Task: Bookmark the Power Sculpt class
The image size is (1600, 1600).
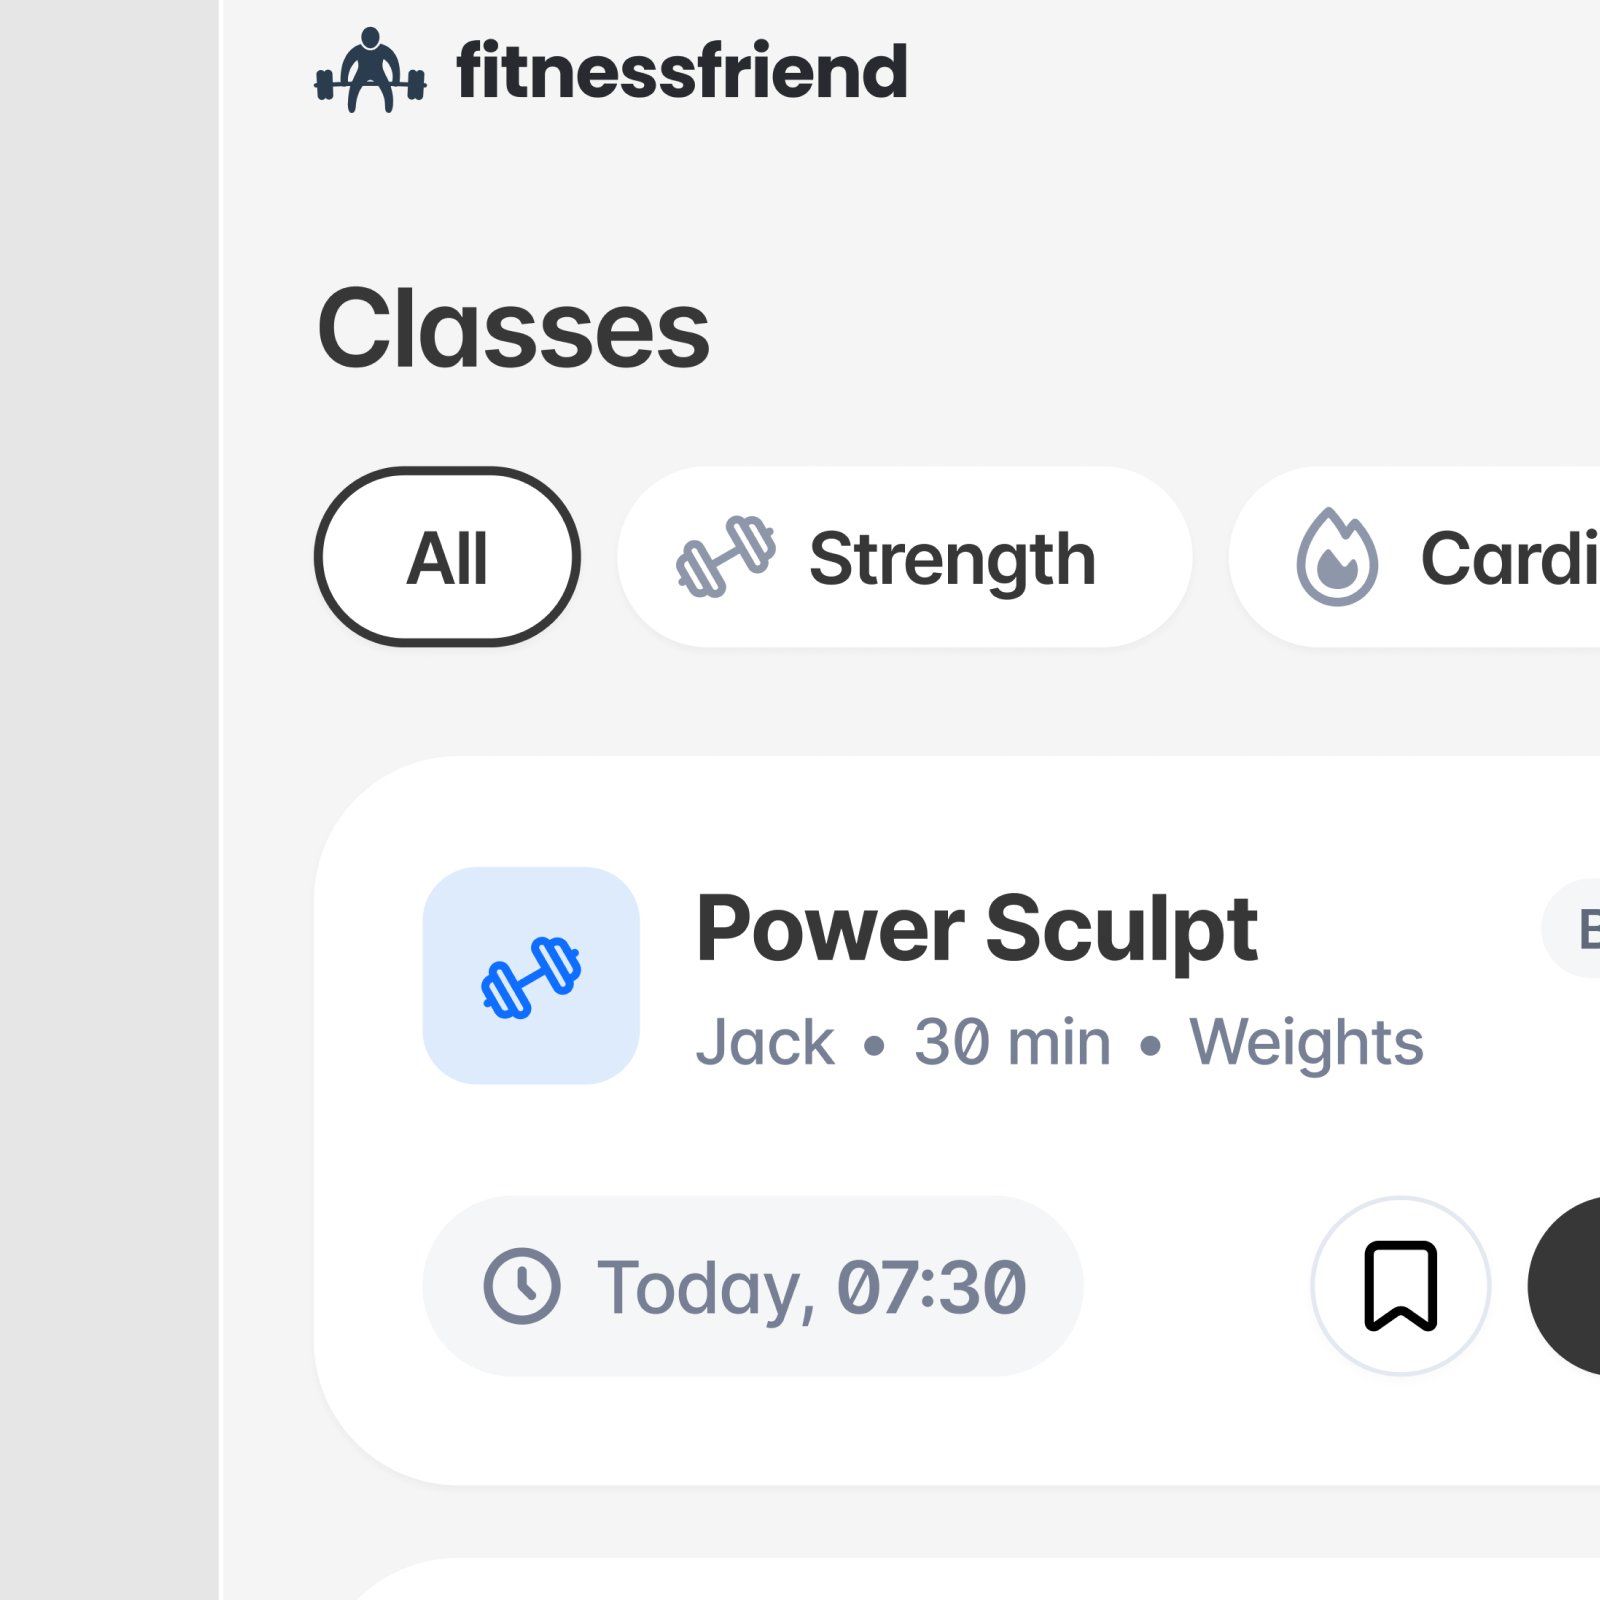Action: coord(1400,1286)
